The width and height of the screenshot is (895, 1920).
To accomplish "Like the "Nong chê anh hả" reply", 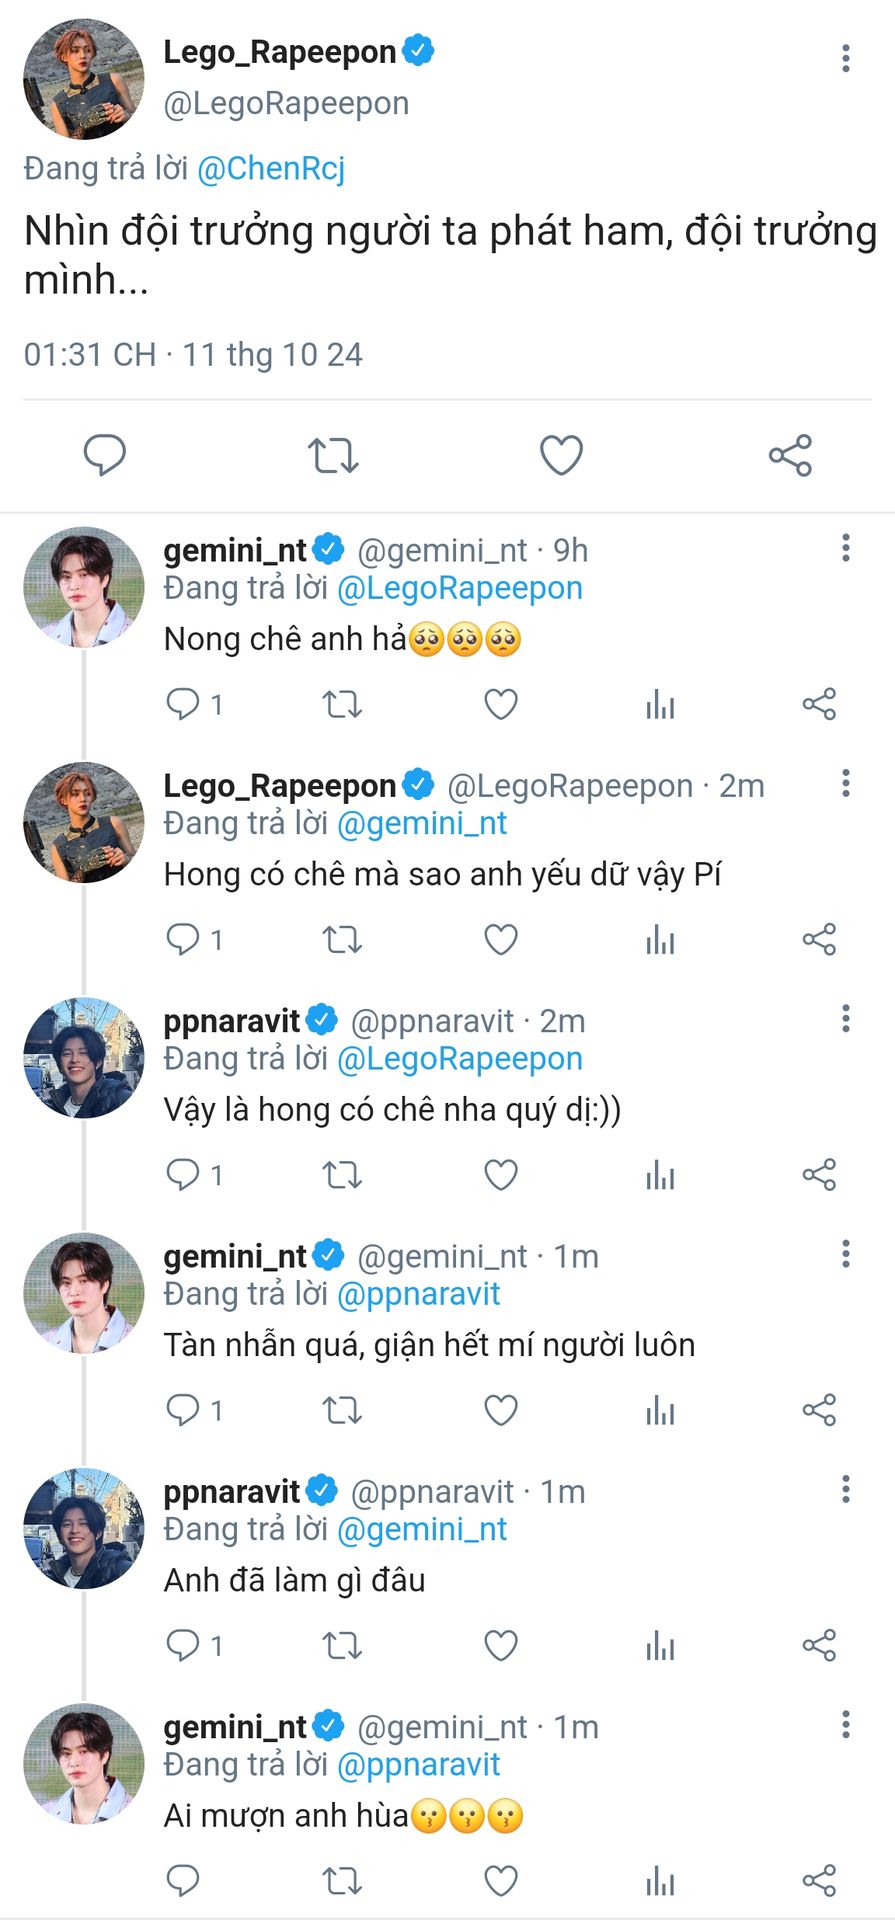I will point(501,704).
